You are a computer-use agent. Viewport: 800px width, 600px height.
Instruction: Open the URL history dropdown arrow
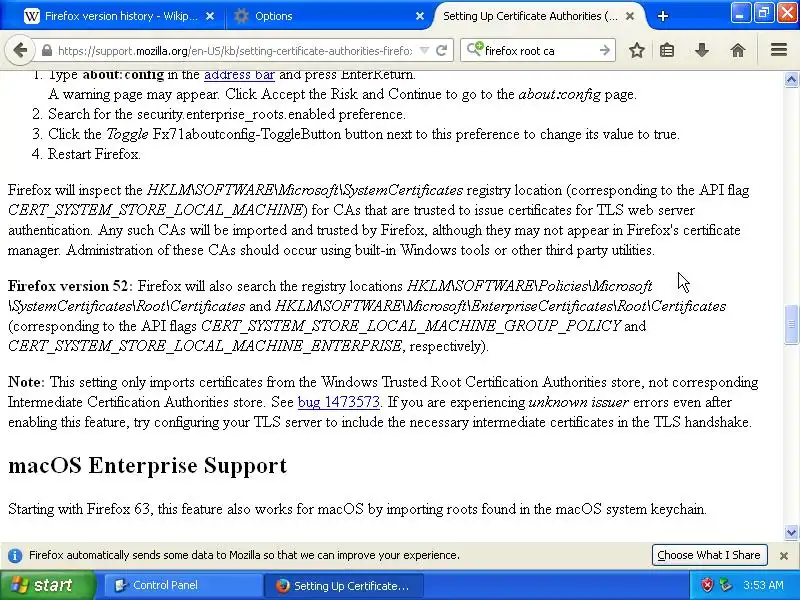(x=424, y=51)
